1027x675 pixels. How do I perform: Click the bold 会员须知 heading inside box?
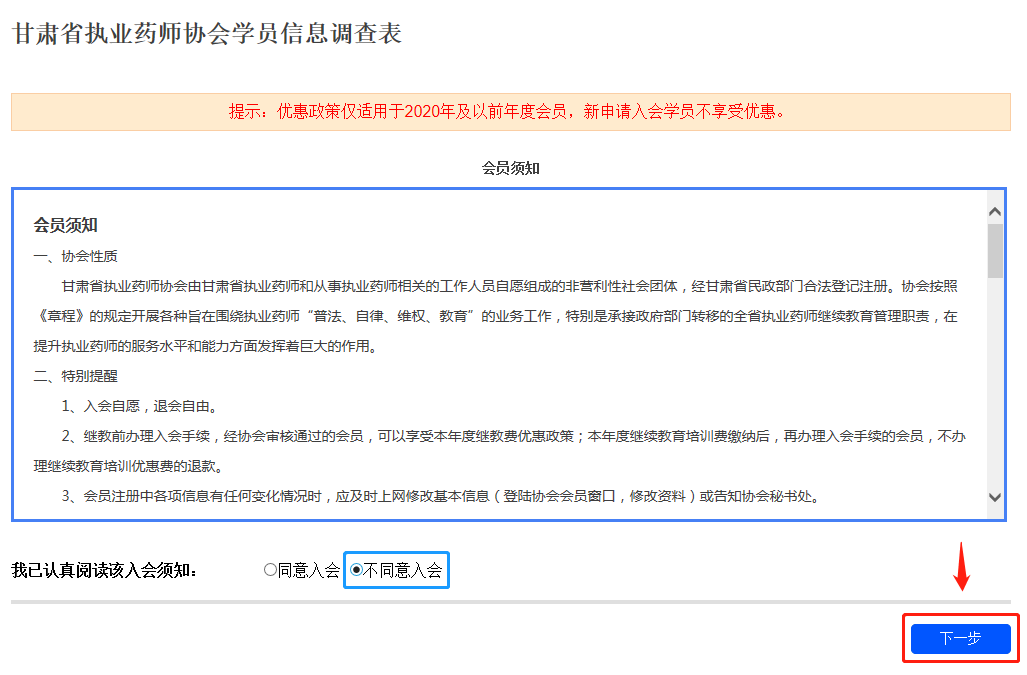click(65, 225)
